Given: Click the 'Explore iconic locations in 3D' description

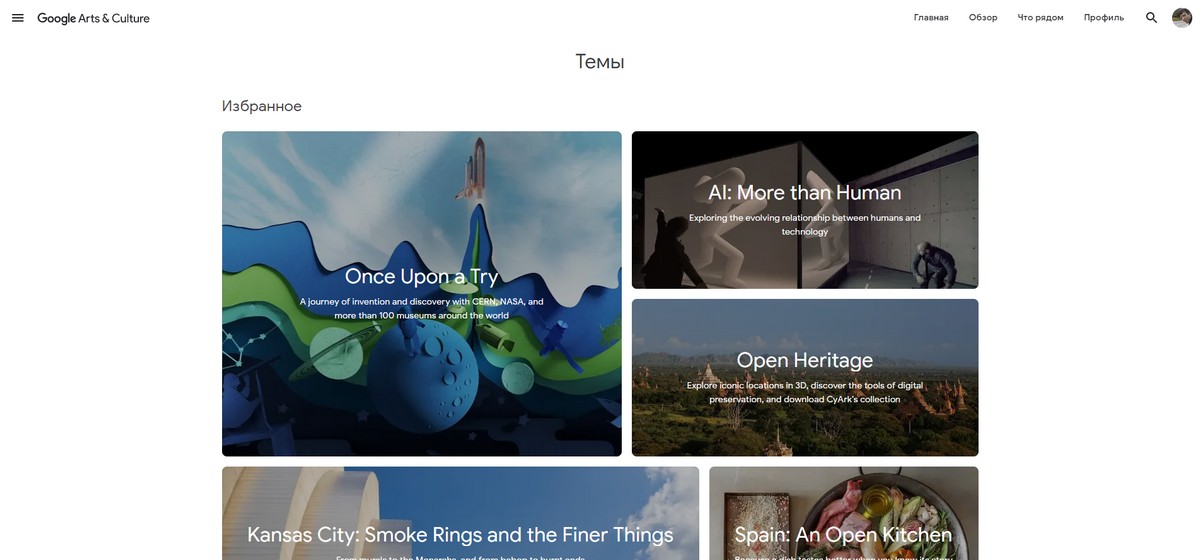Looking at the screenshot, I should (804, 392).
